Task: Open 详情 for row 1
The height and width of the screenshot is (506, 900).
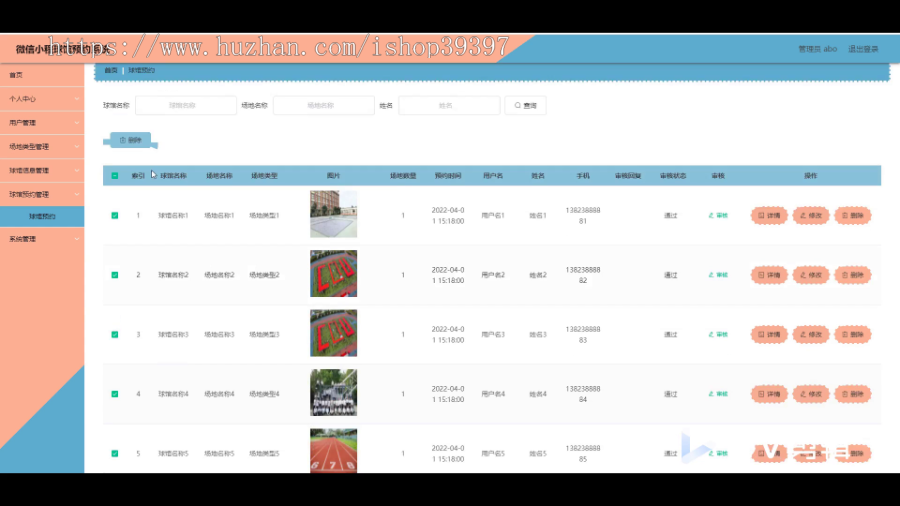Action: pos(769,216)
